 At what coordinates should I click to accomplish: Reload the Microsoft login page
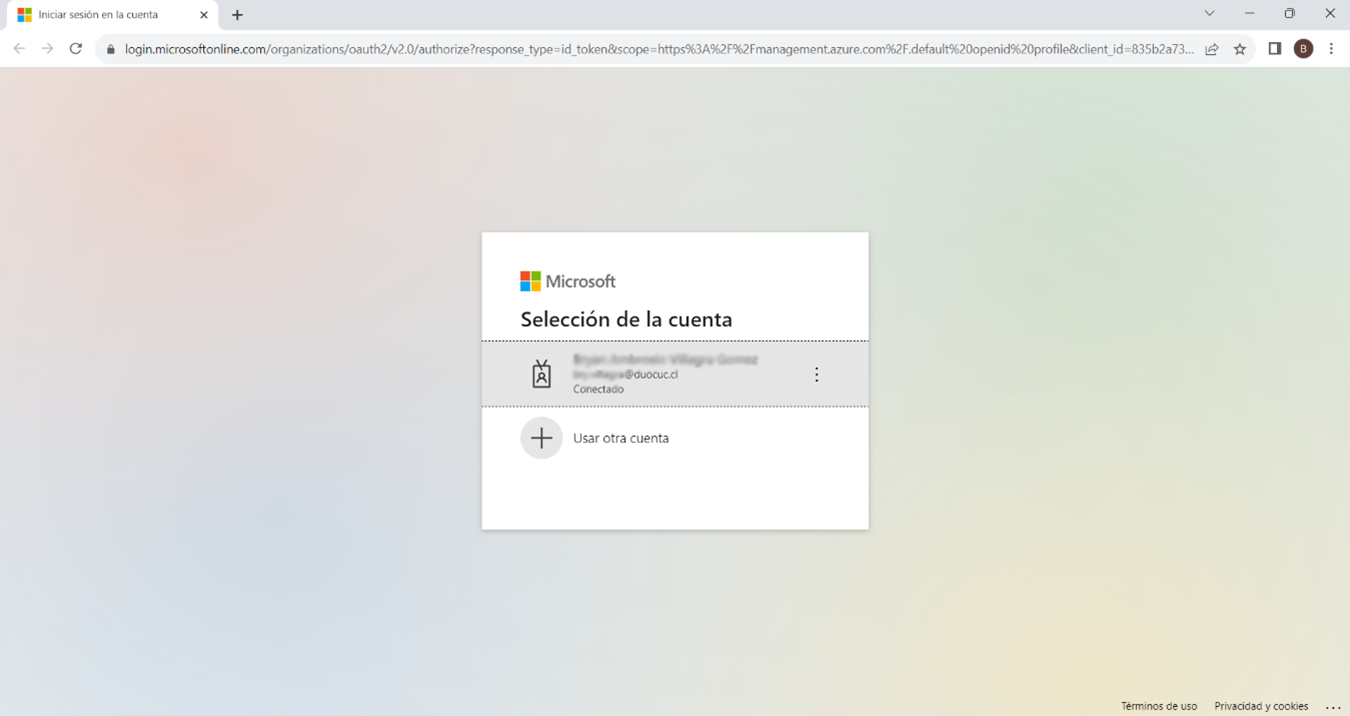pos(76,49)
